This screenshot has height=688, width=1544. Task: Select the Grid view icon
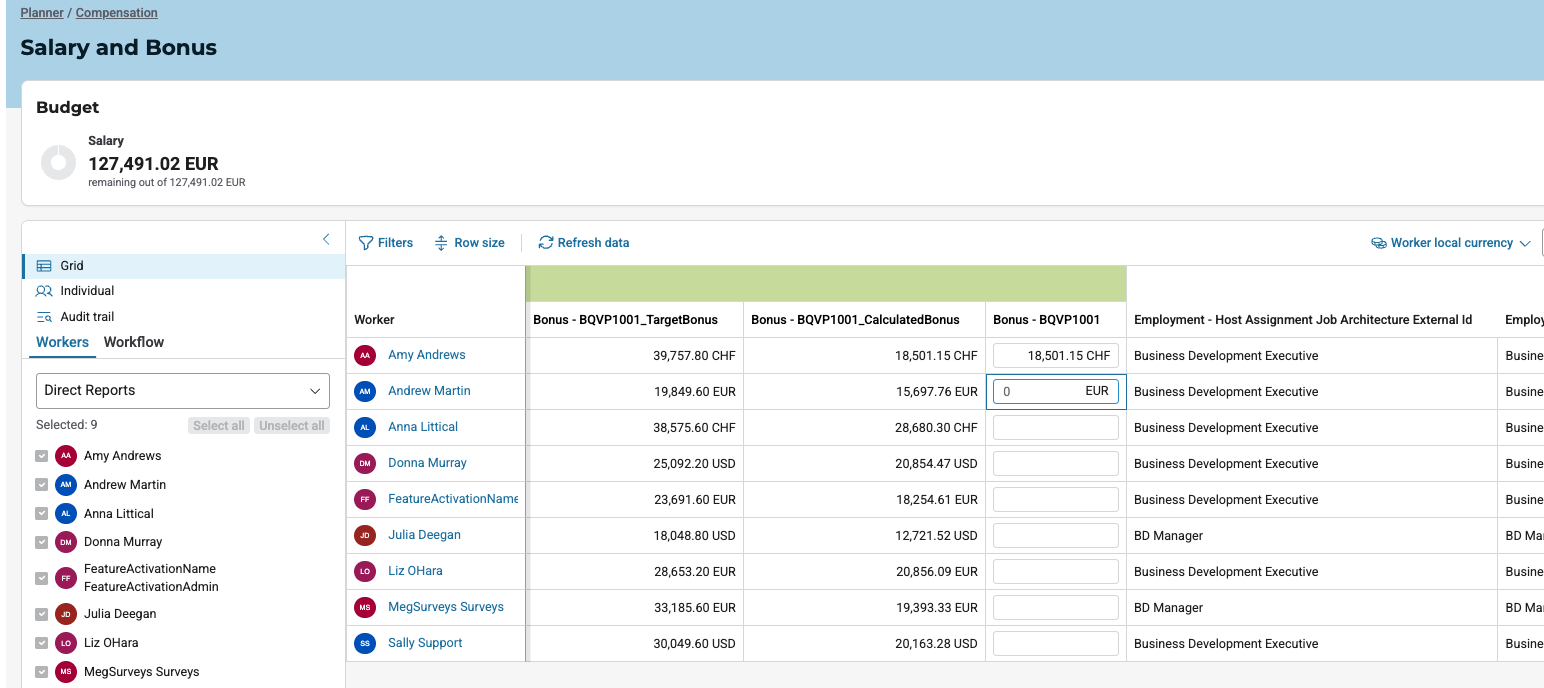pos(44,266)
